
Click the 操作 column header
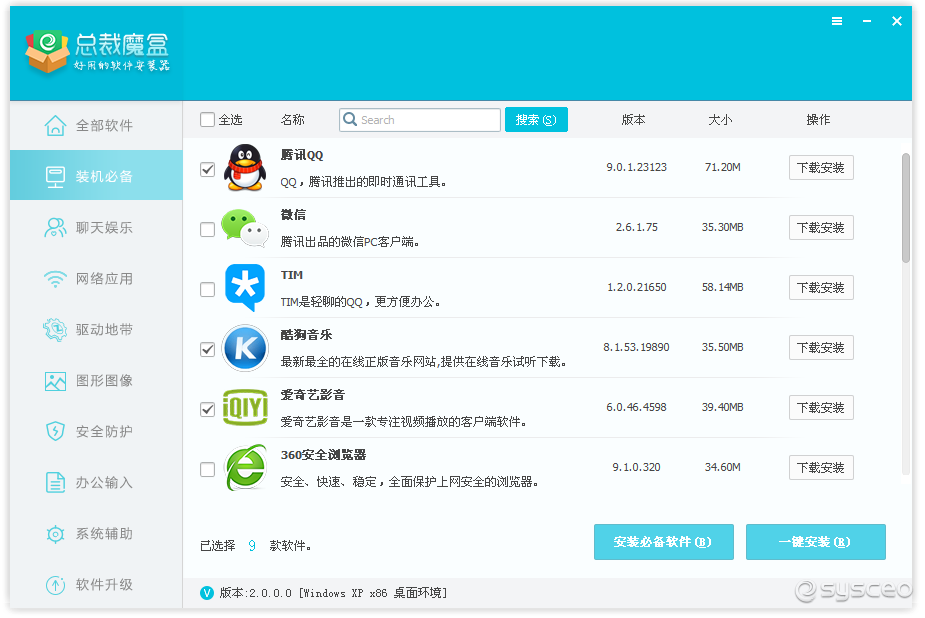[818, 120]
